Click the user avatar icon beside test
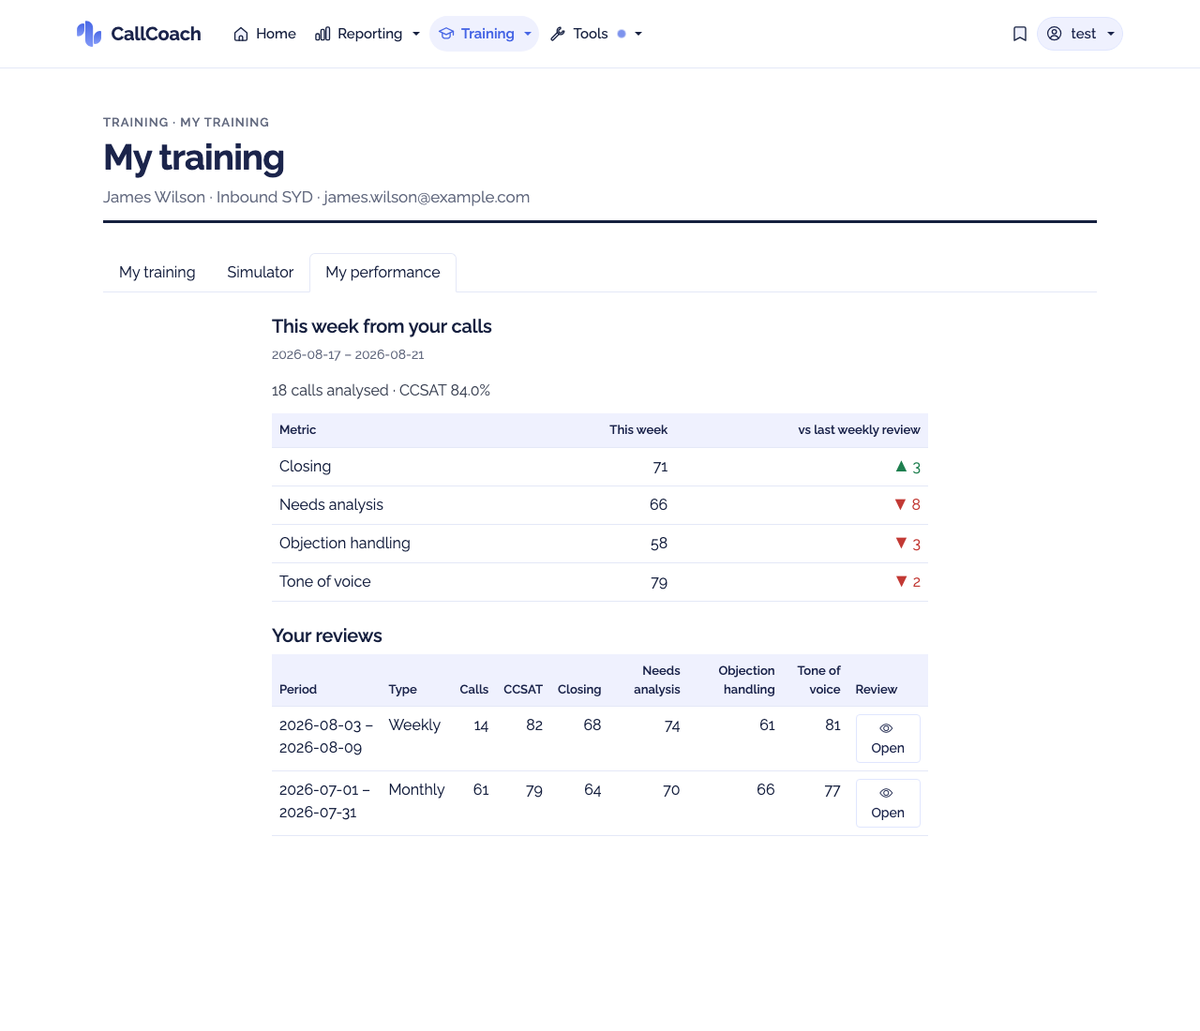The image size is (1200, 1031). click(x=1054, y=34)
